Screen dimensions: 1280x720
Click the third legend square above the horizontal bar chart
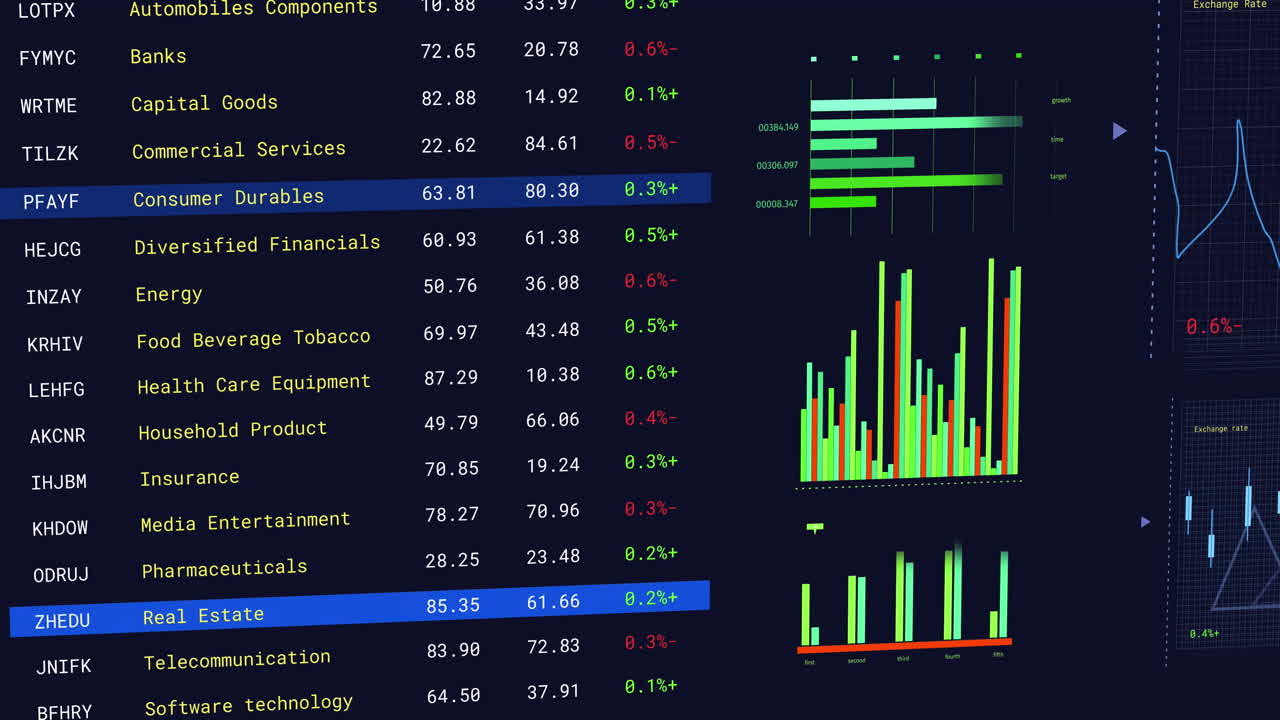[x=896, y=58]
